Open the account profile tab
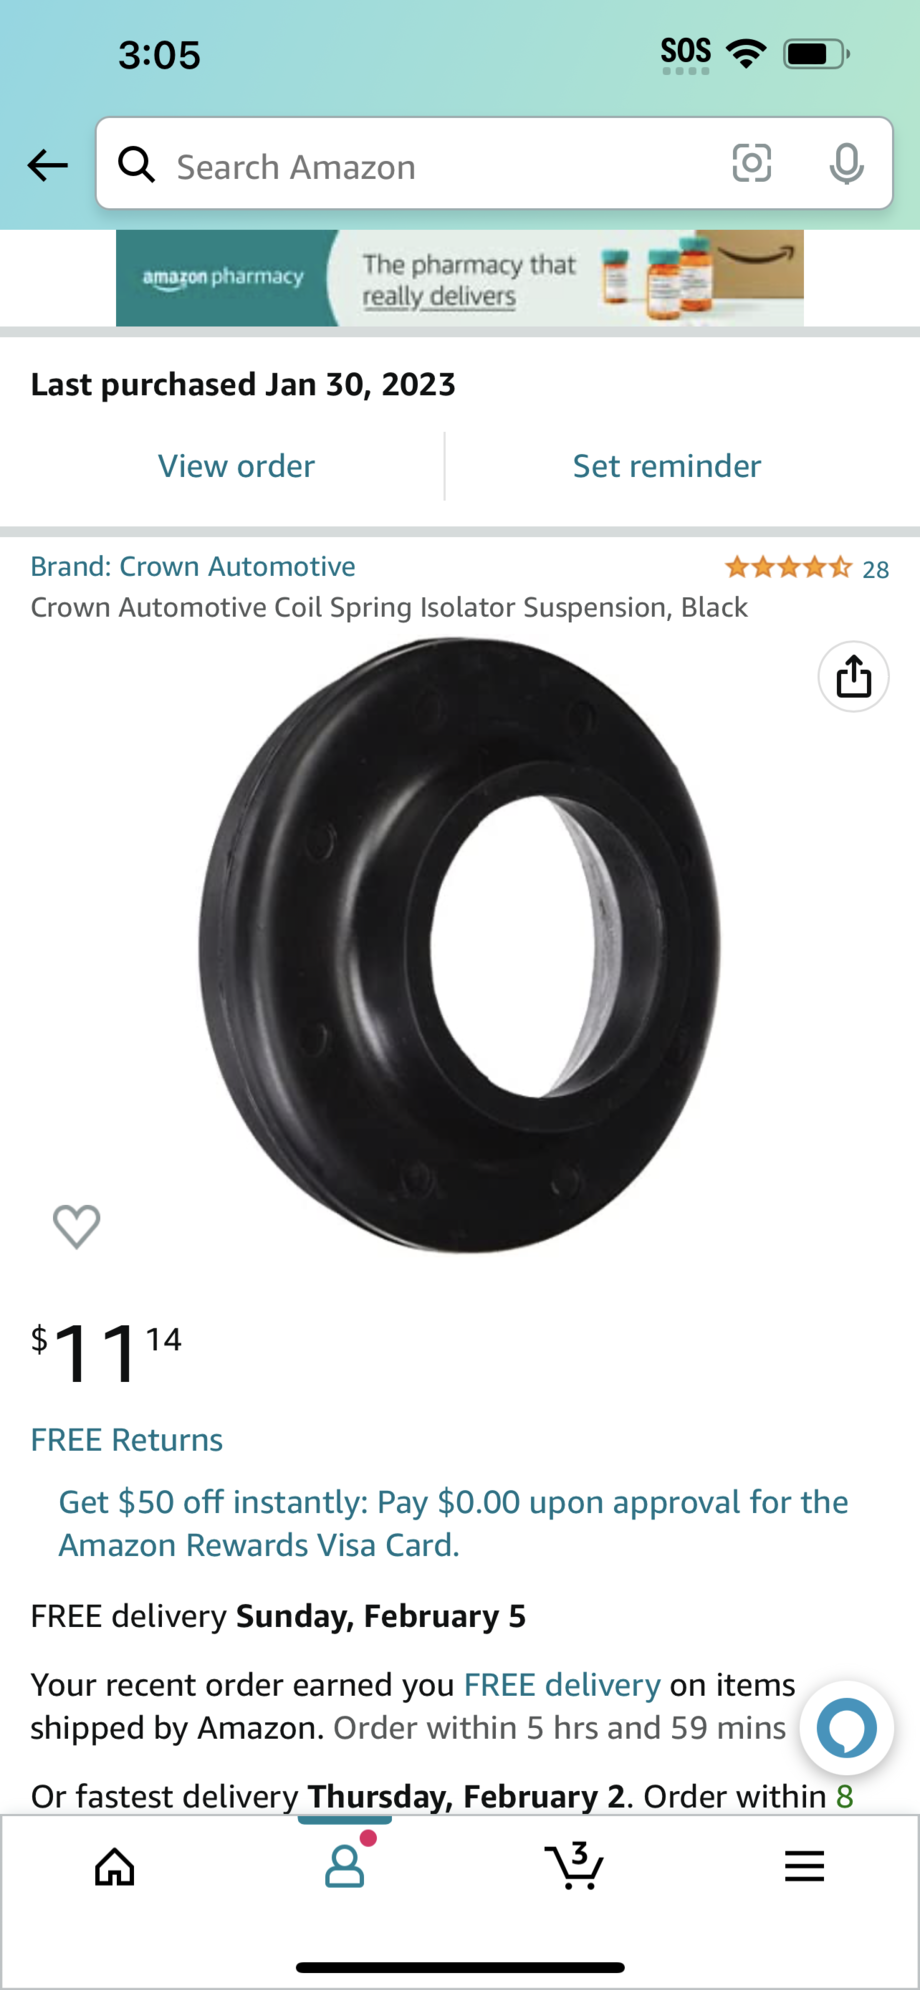Screen dimensions: 920x1990 coord(345,1865)
